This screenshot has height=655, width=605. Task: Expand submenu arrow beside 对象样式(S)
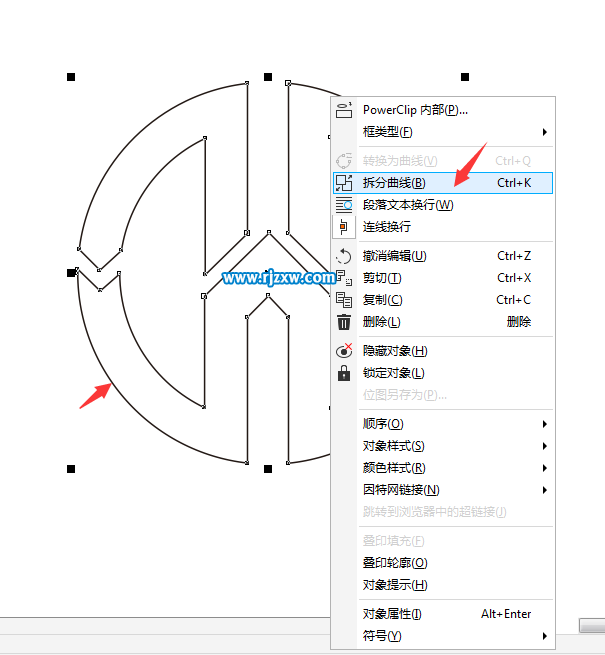click(x=544, y=446)
